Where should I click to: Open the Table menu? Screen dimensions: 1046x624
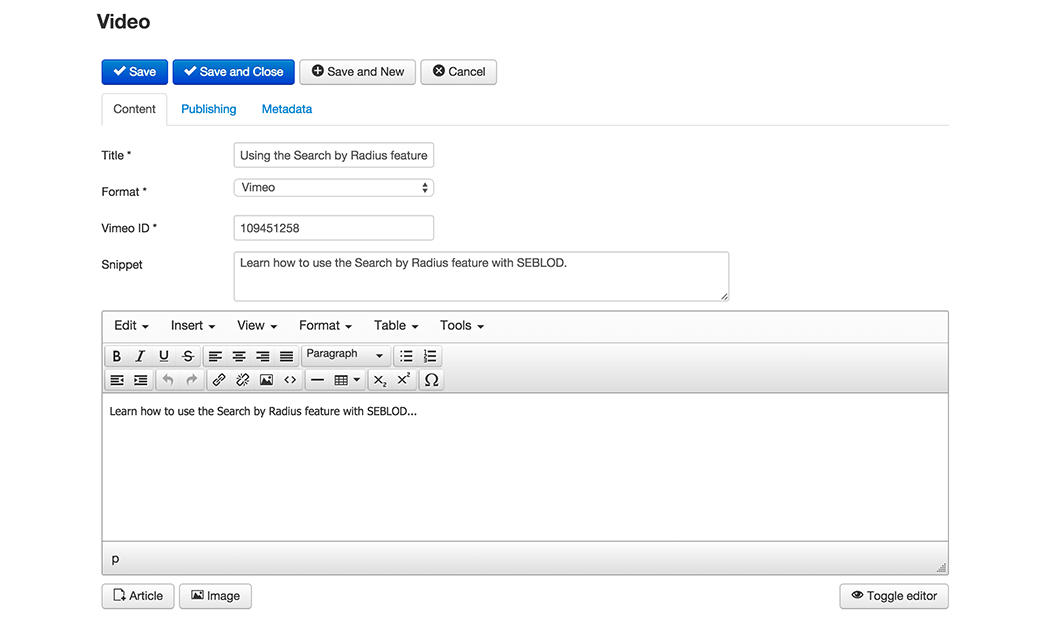(x=396, y=326)
